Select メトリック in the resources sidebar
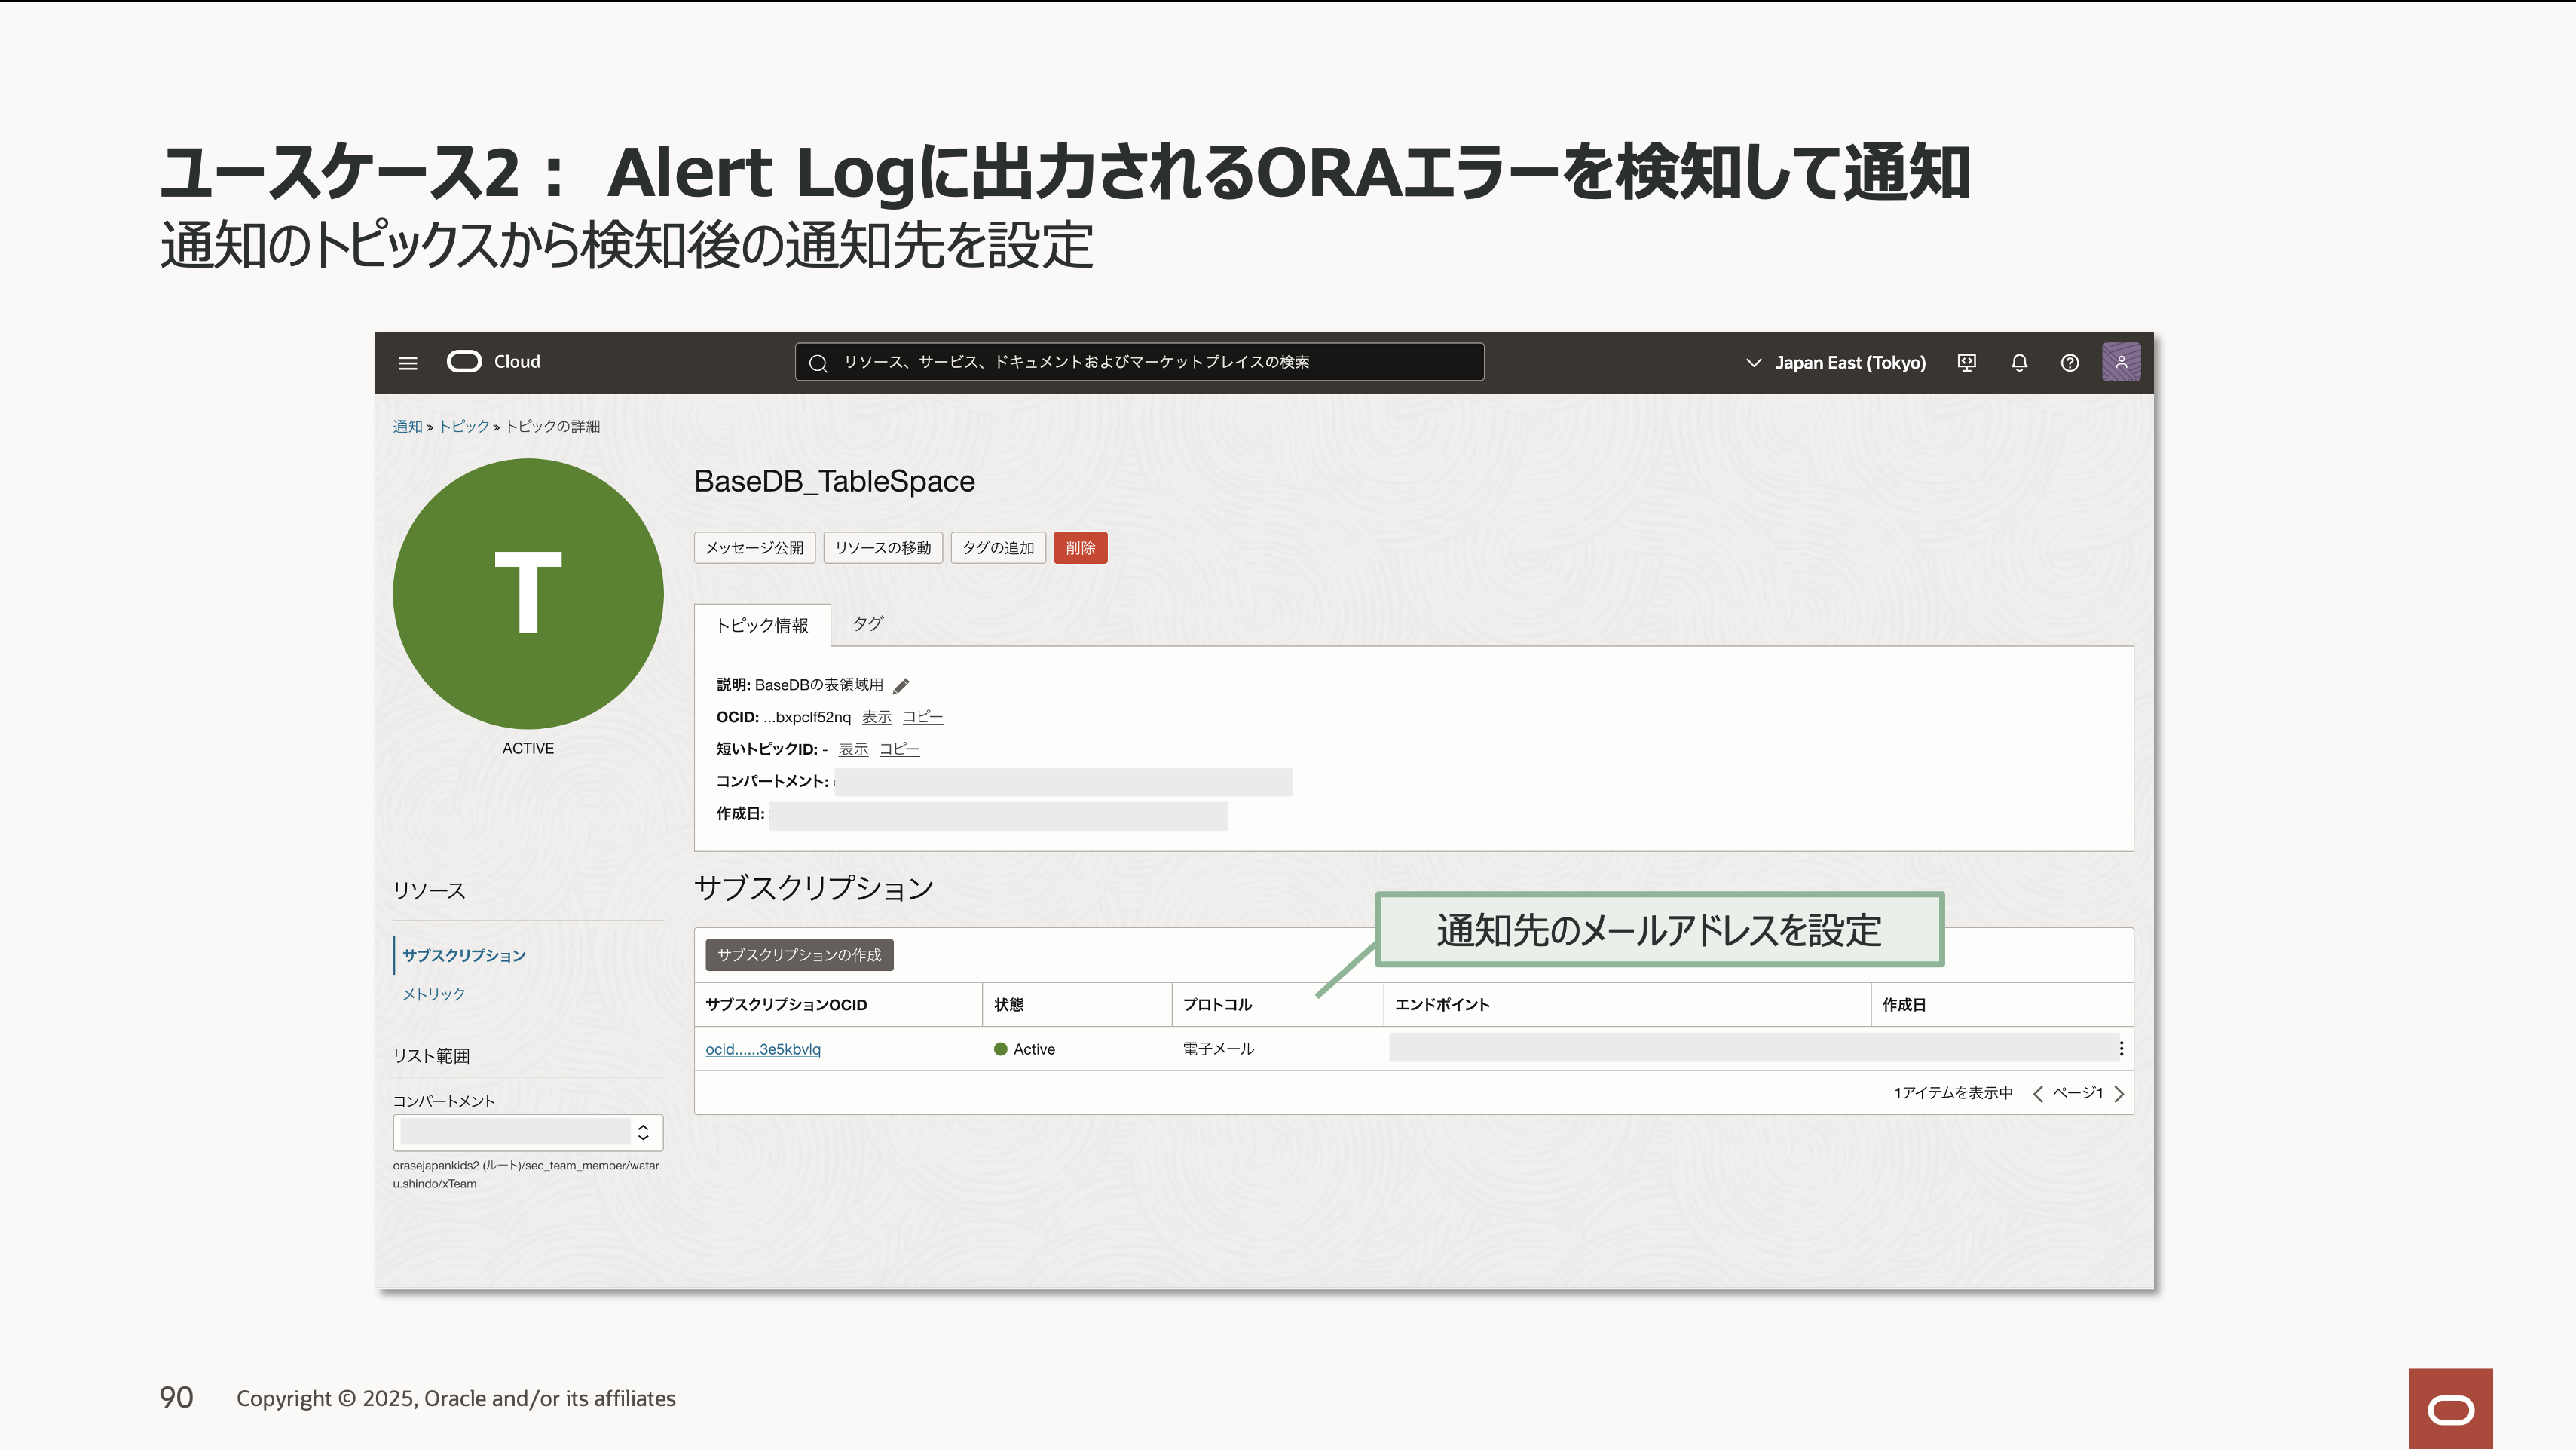 [433, 994]
